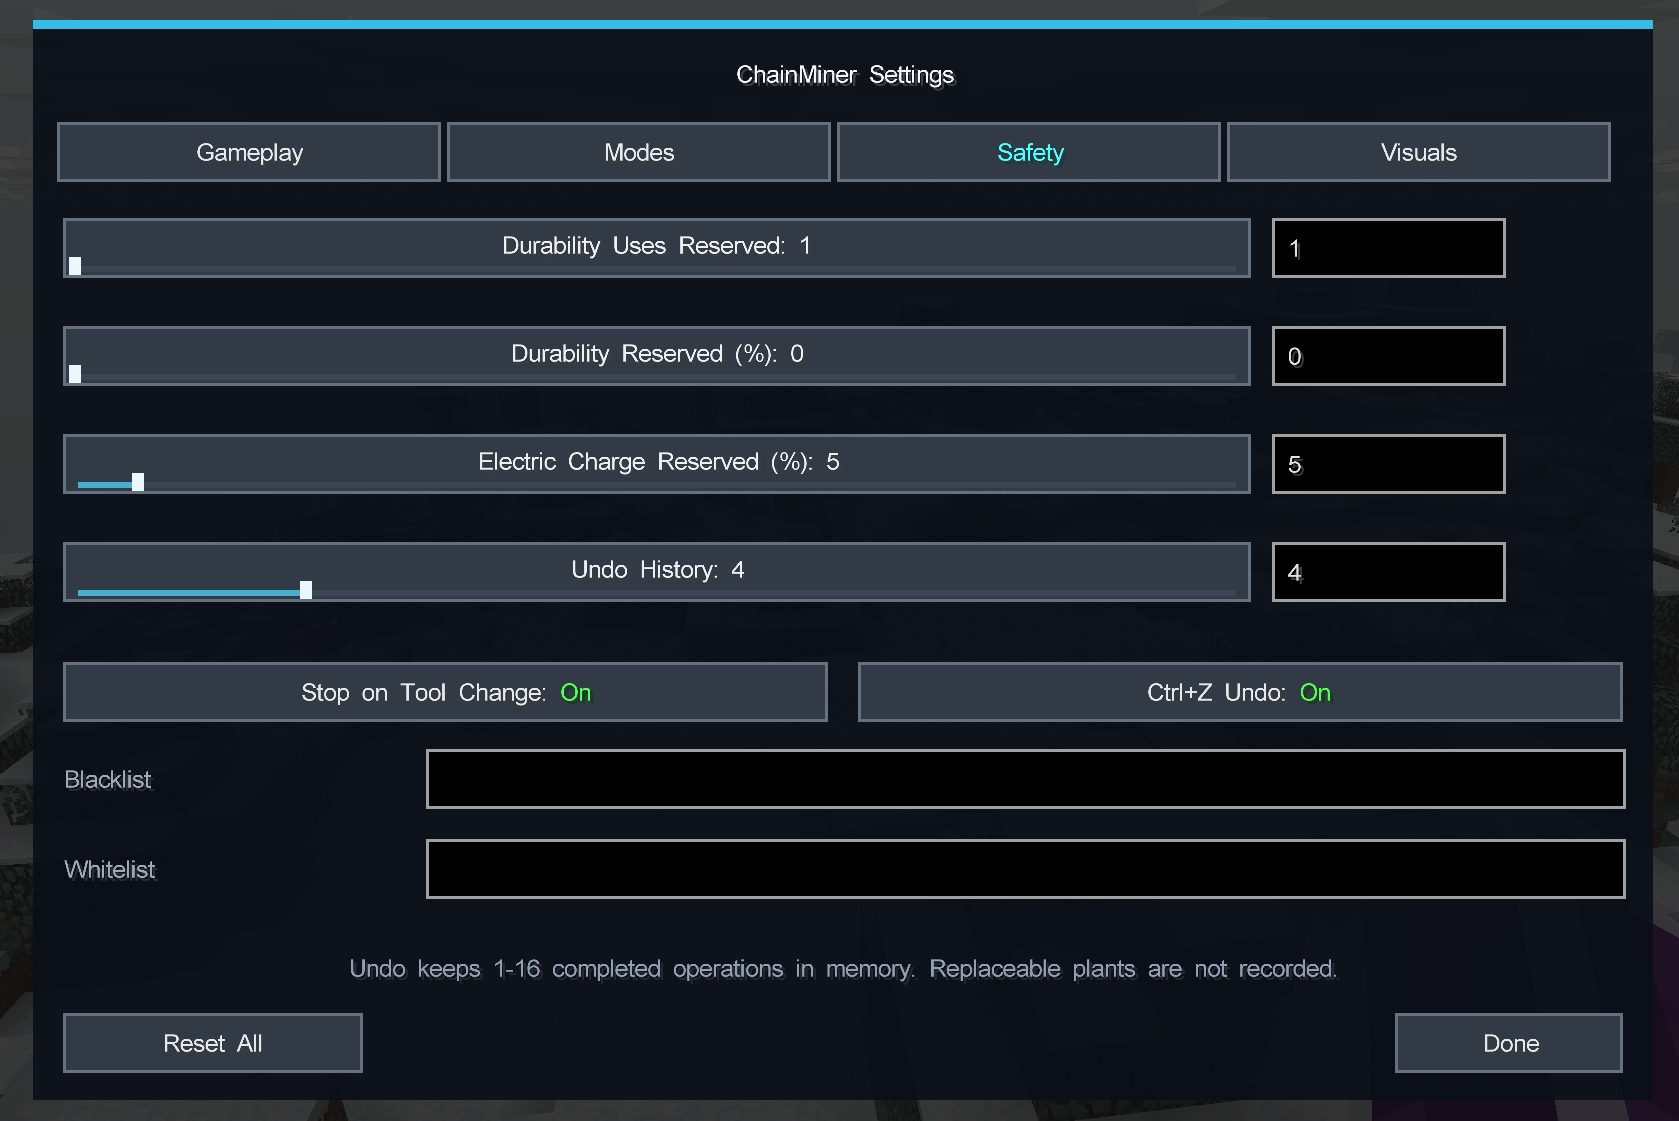Click the Durability Uses Reserved slider
The image size is (1679, 1121).
point(657,248)
